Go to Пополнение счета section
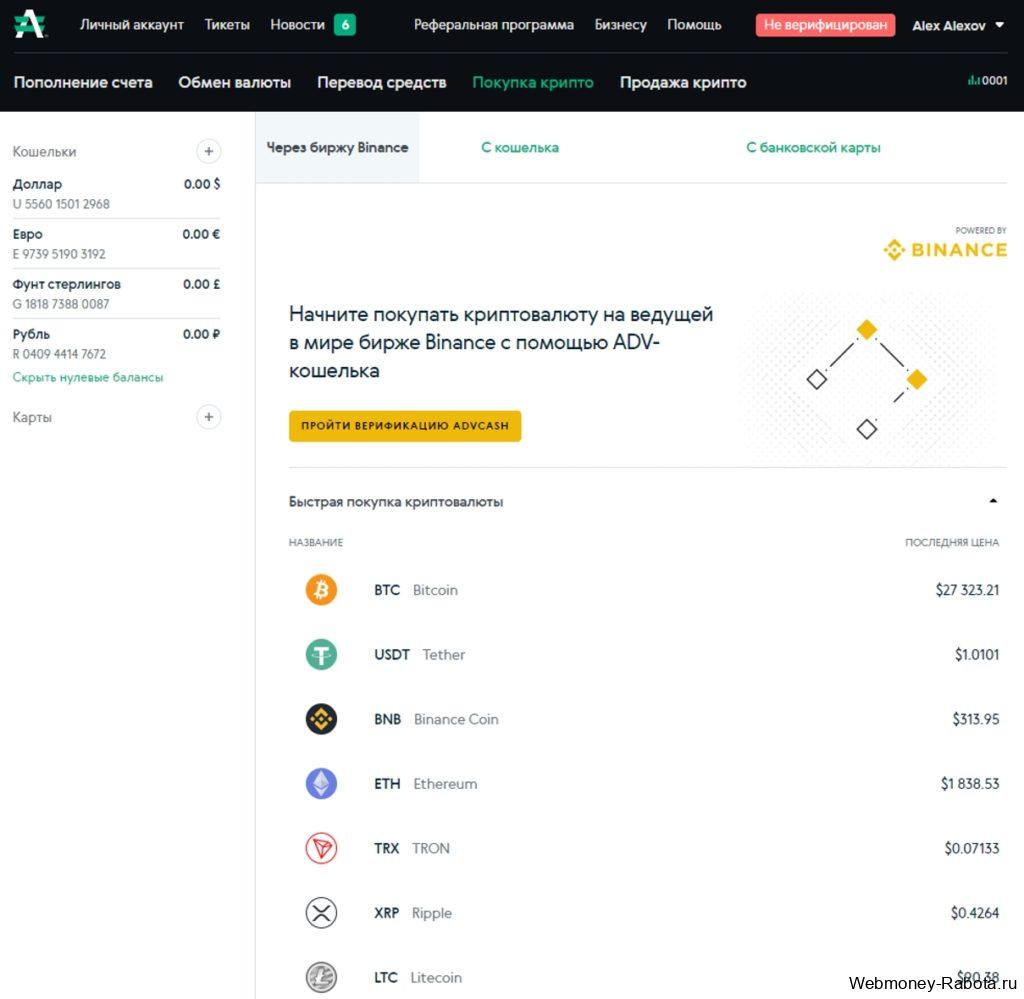Screen dimensions: 1024x999 (x=83, y=82)
